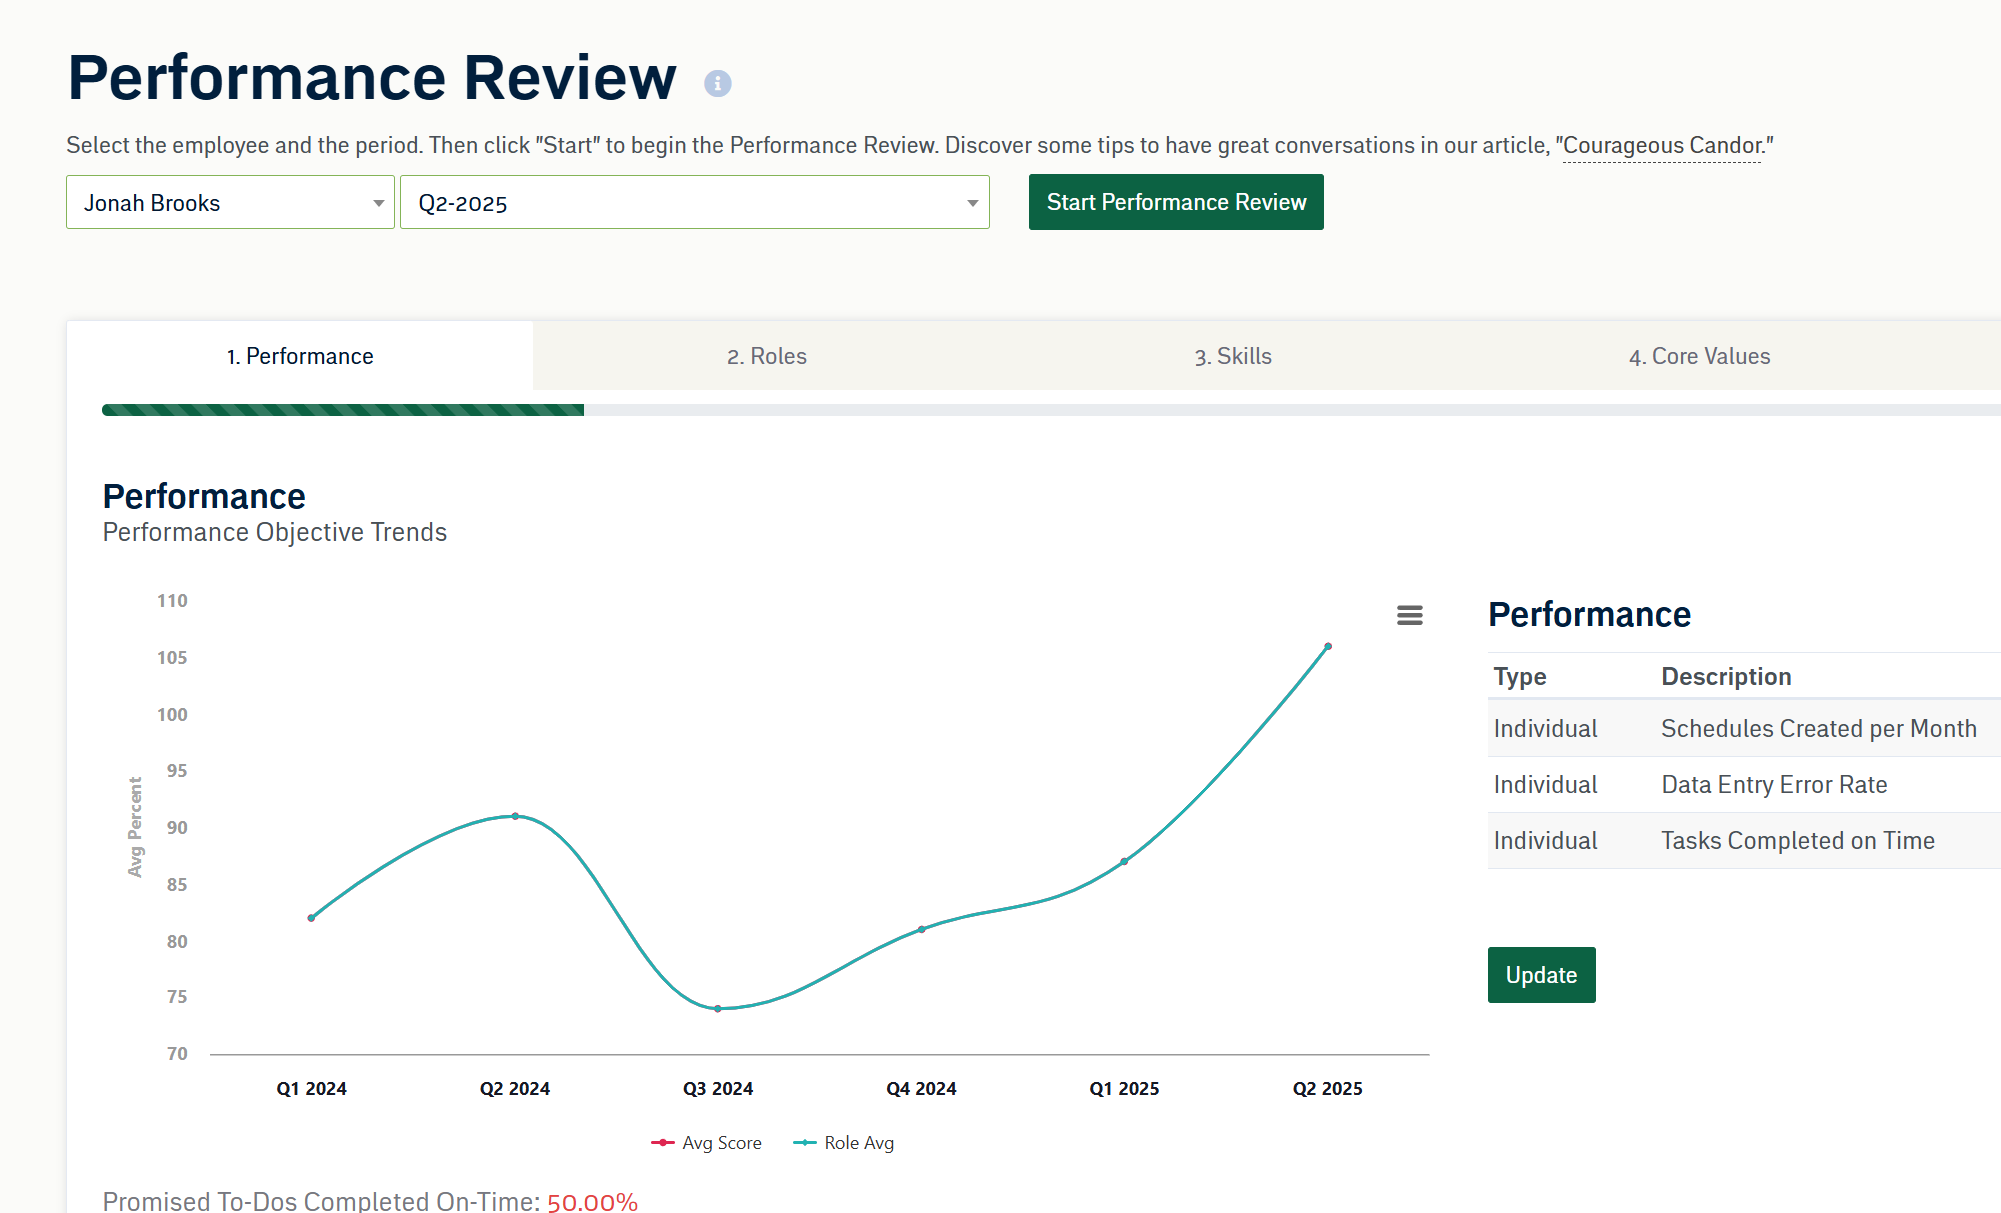Click the green review progress bar

(x=343, y=410)
